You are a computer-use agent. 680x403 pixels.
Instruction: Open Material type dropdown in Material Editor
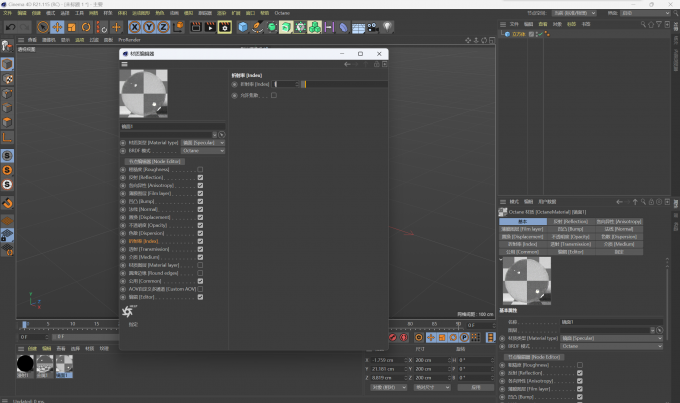pos(203,143)
